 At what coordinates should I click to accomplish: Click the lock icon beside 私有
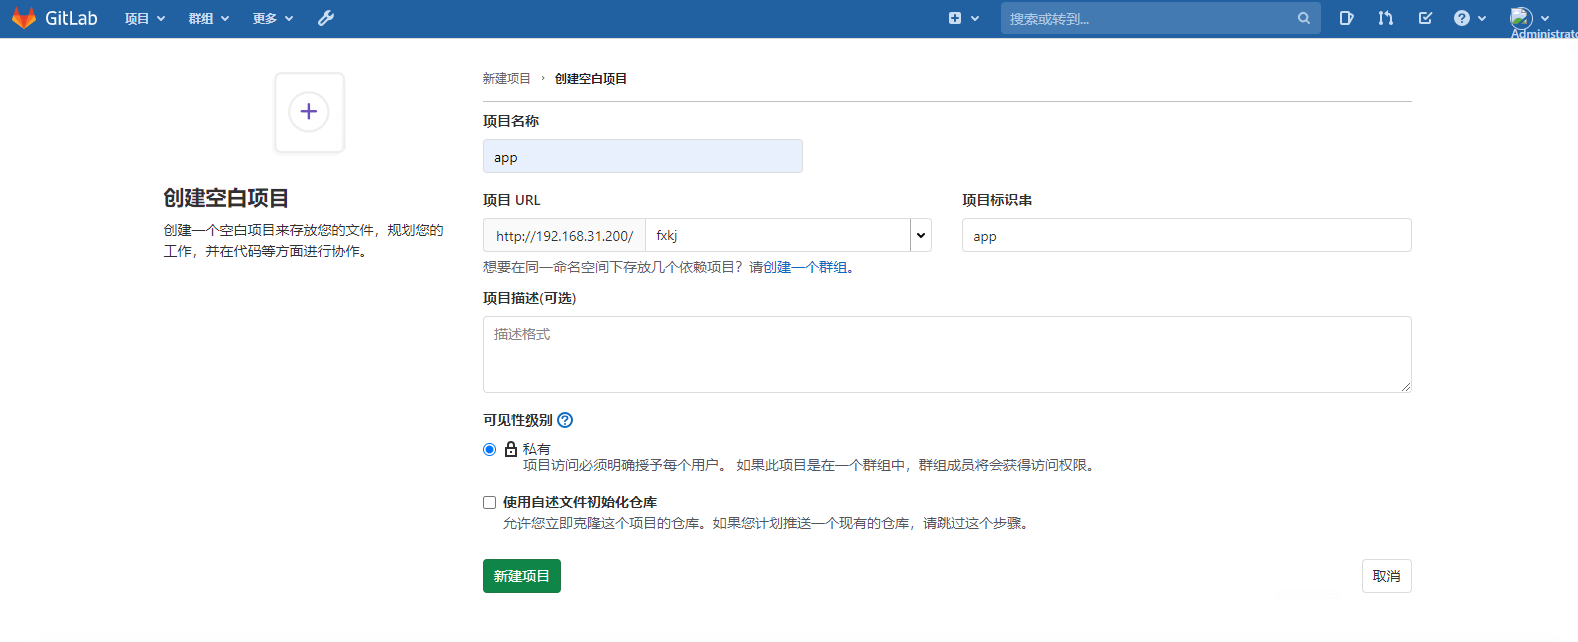coord(511,449)
